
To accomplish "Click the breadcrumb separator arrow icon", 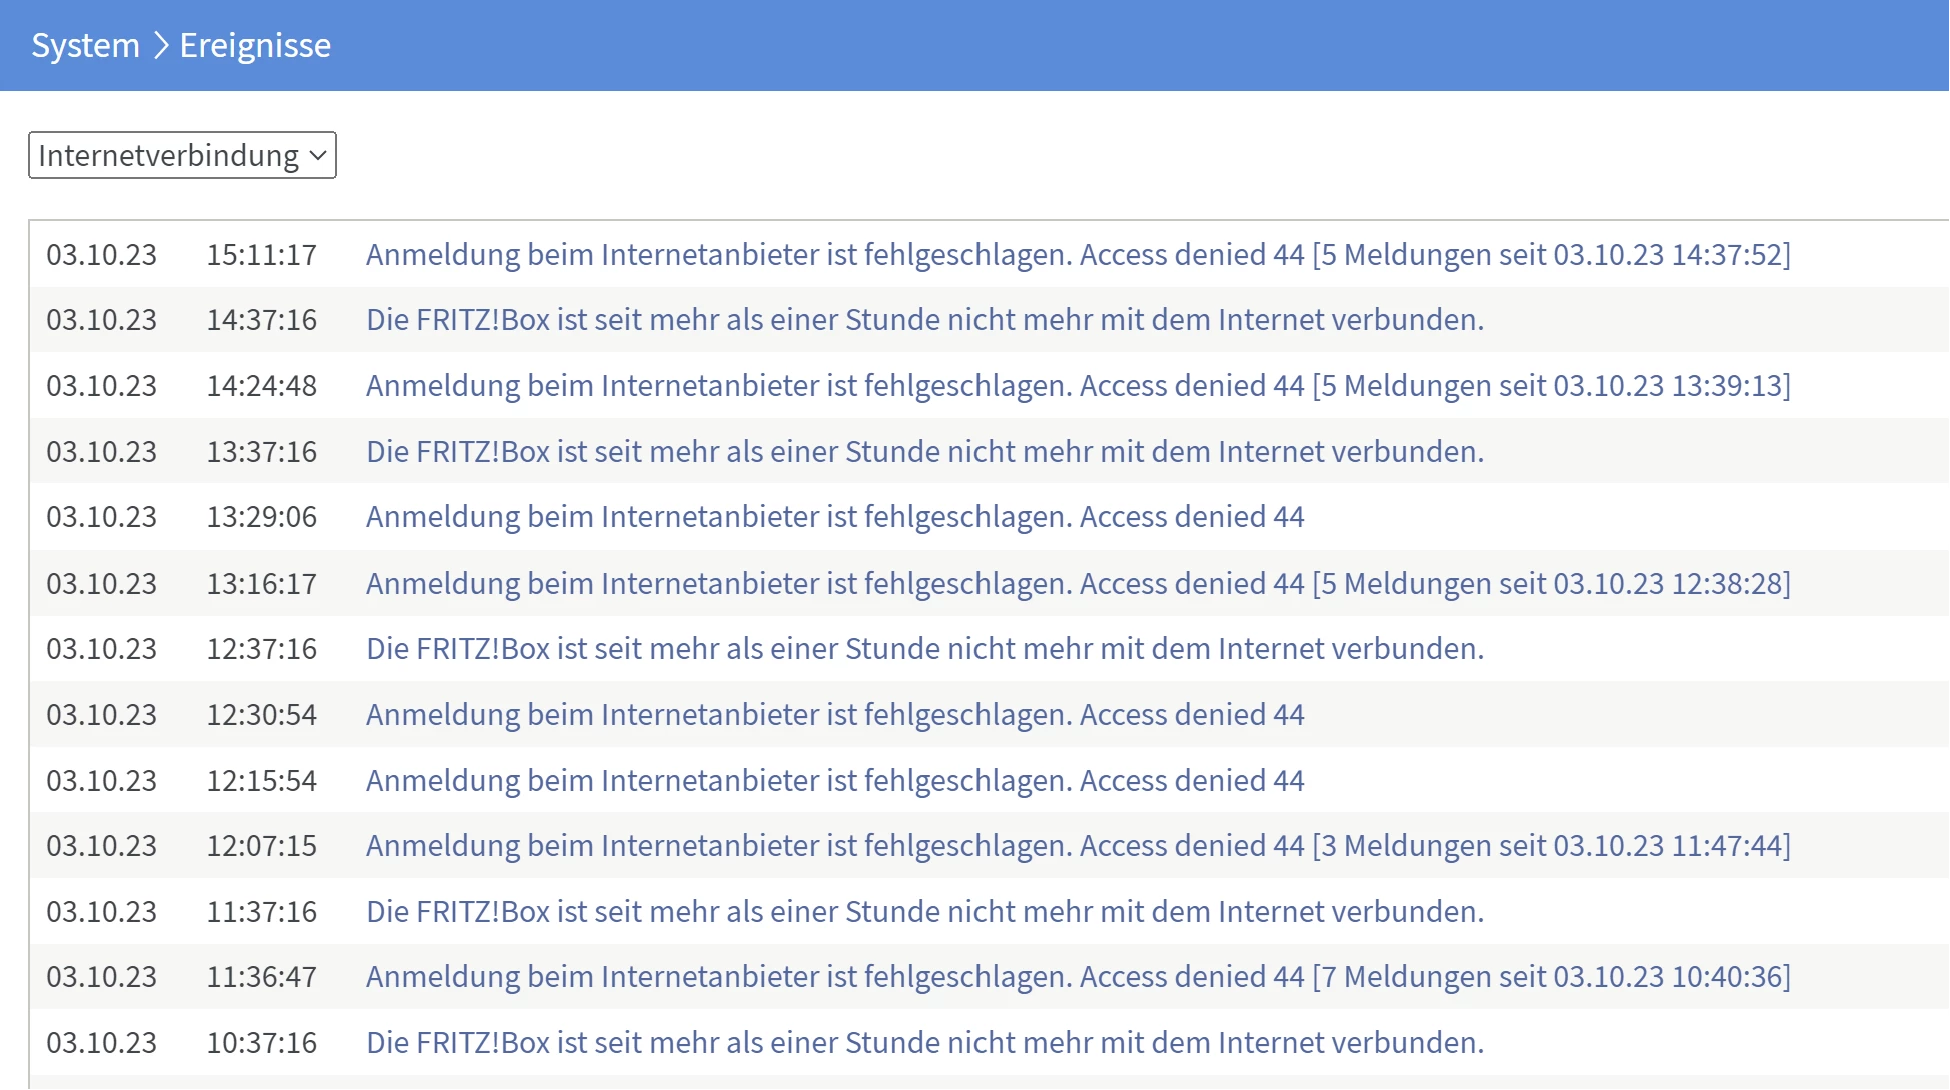I will pos(160,46).
